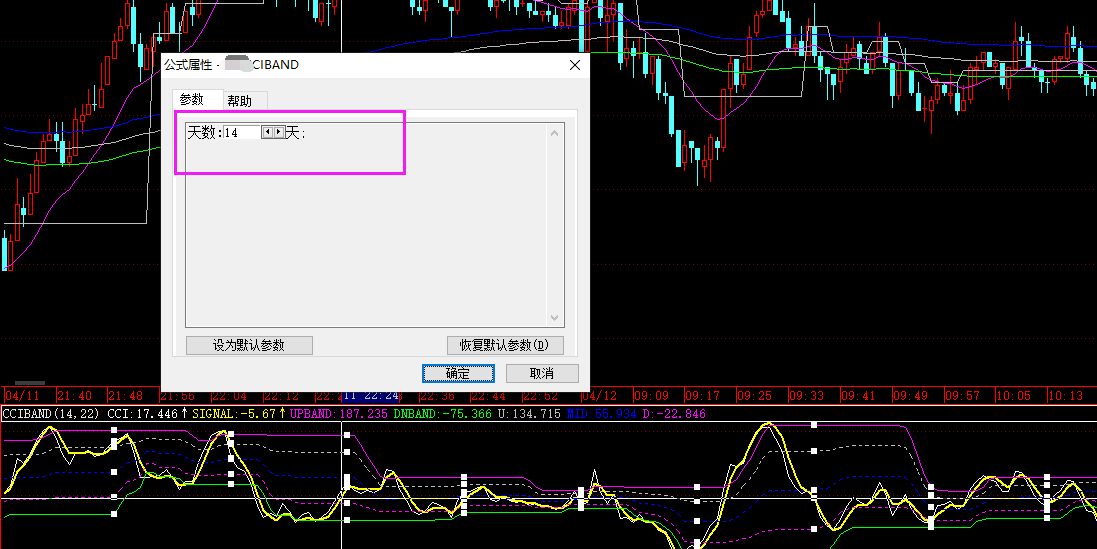
Task: Click the 22:44 time axis label
Action: 489,397
